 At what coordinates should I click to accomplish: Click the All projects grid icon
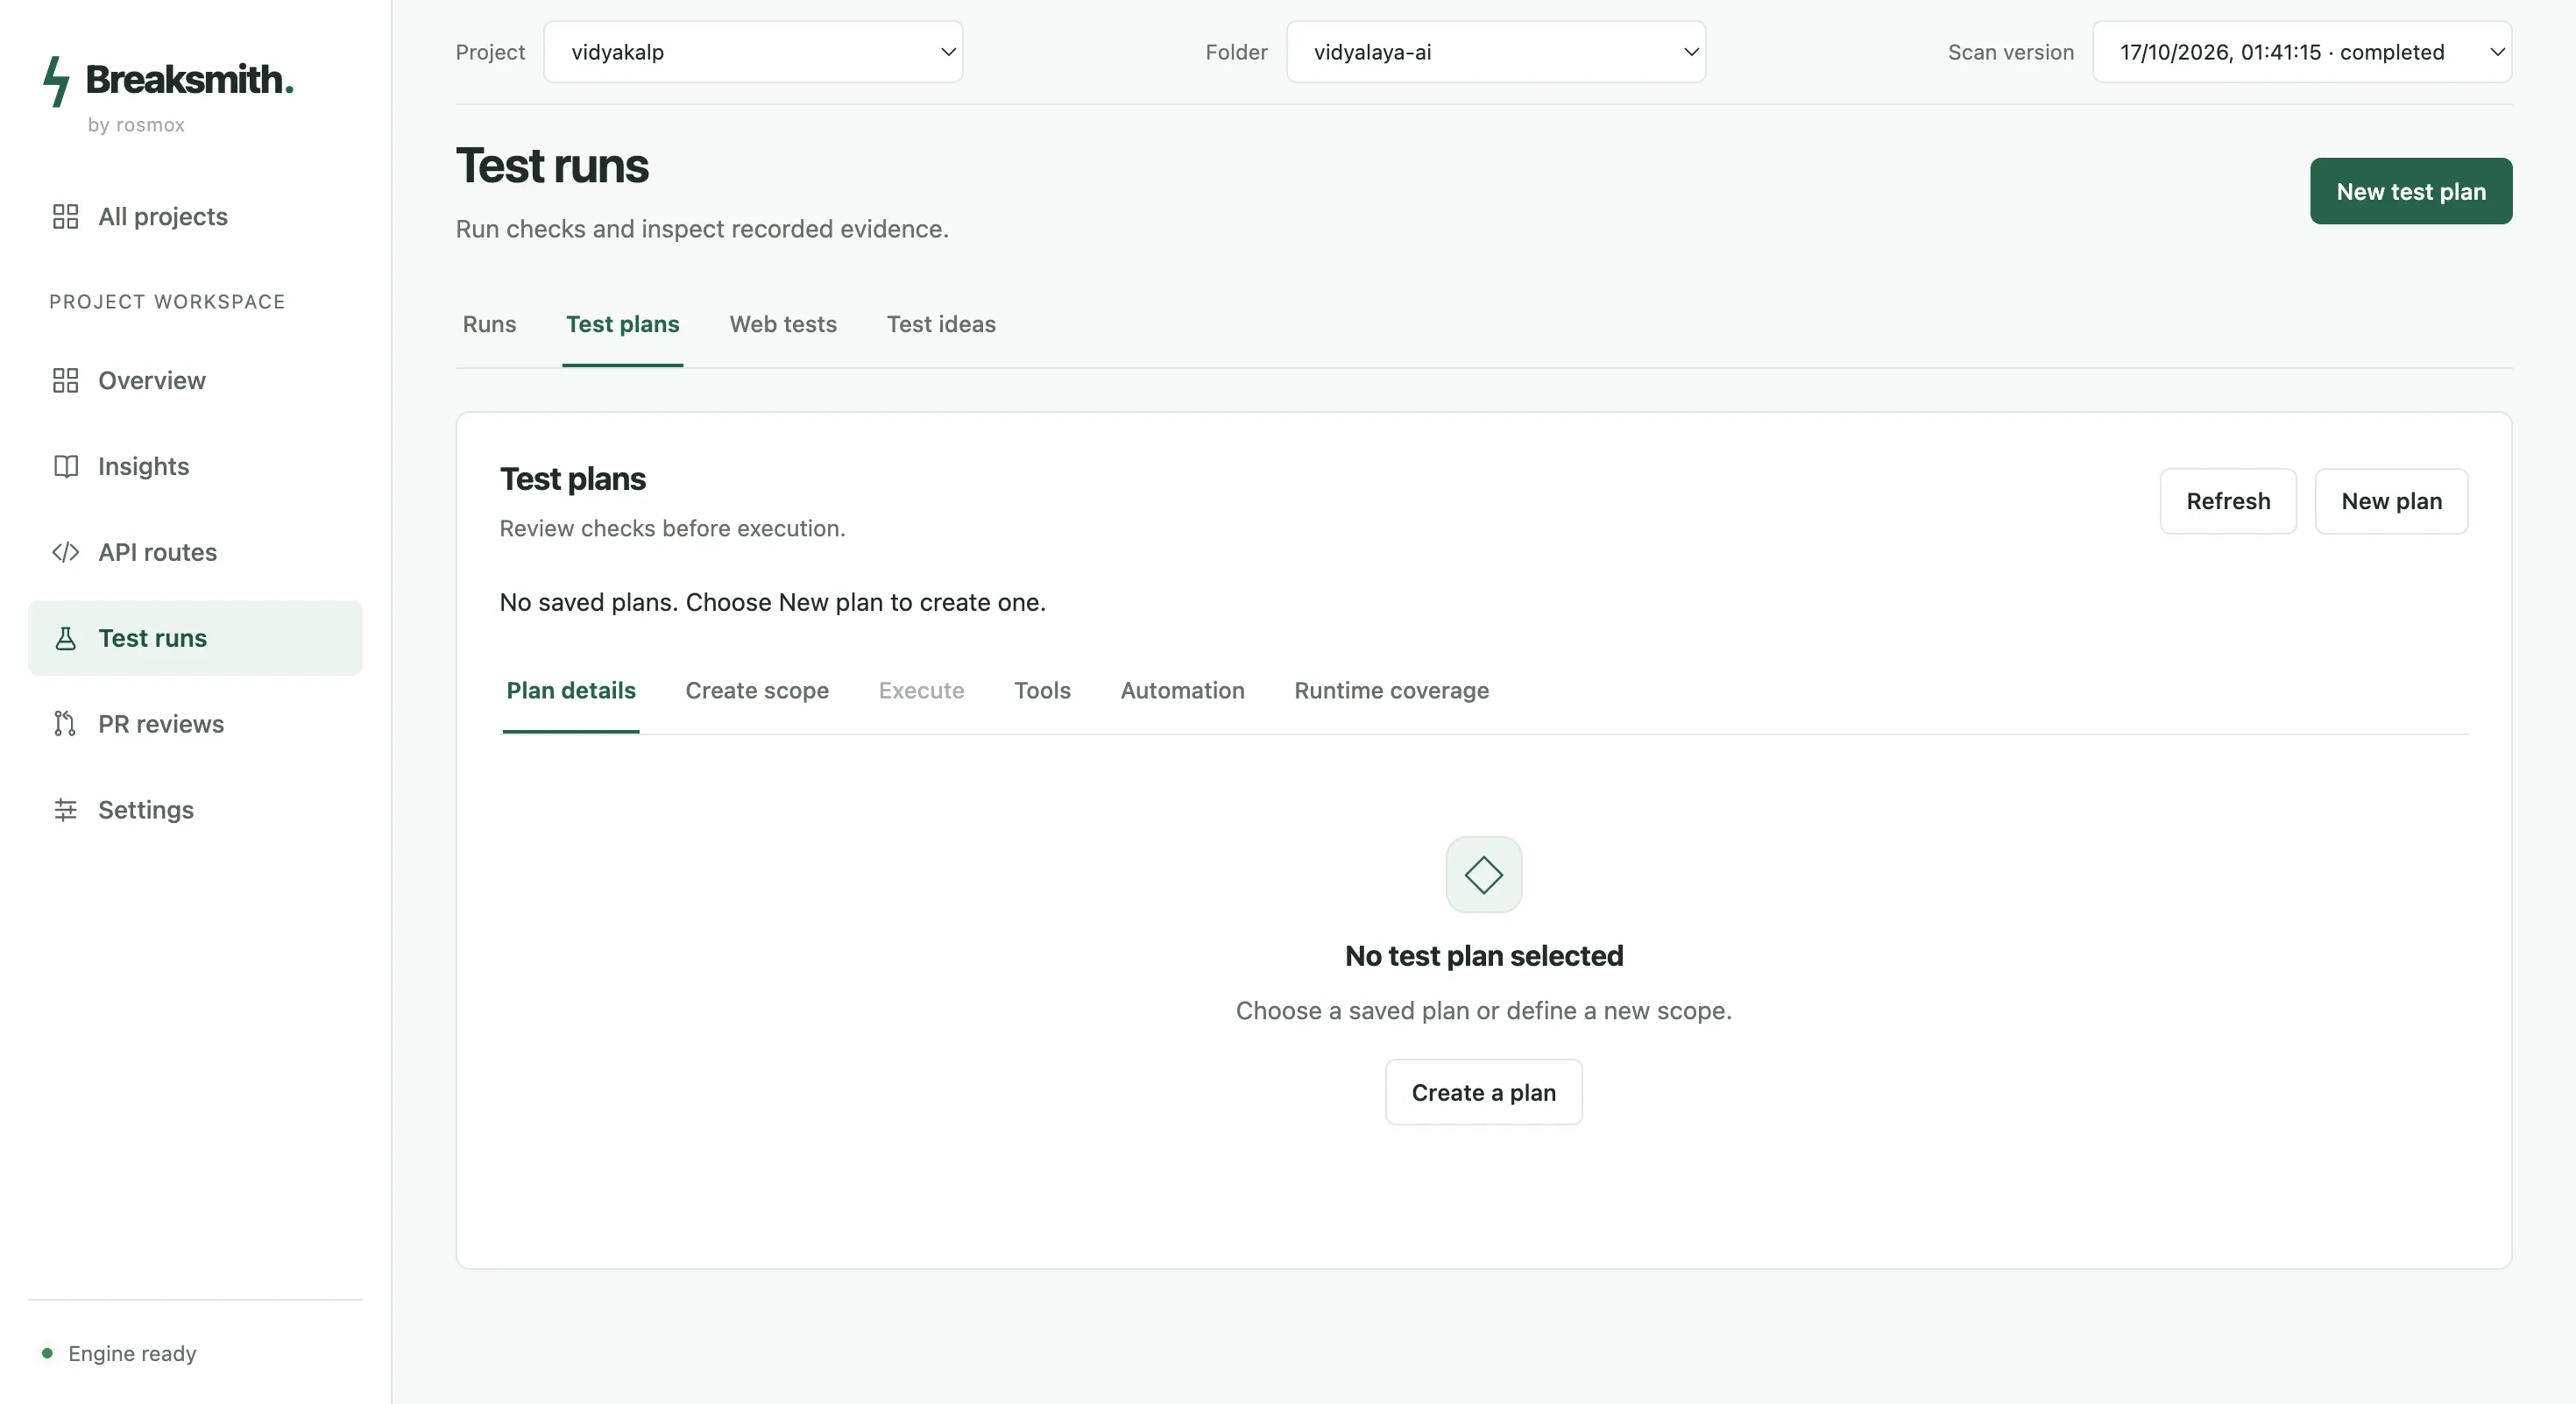pyautogui.click(x=65, y=217)
